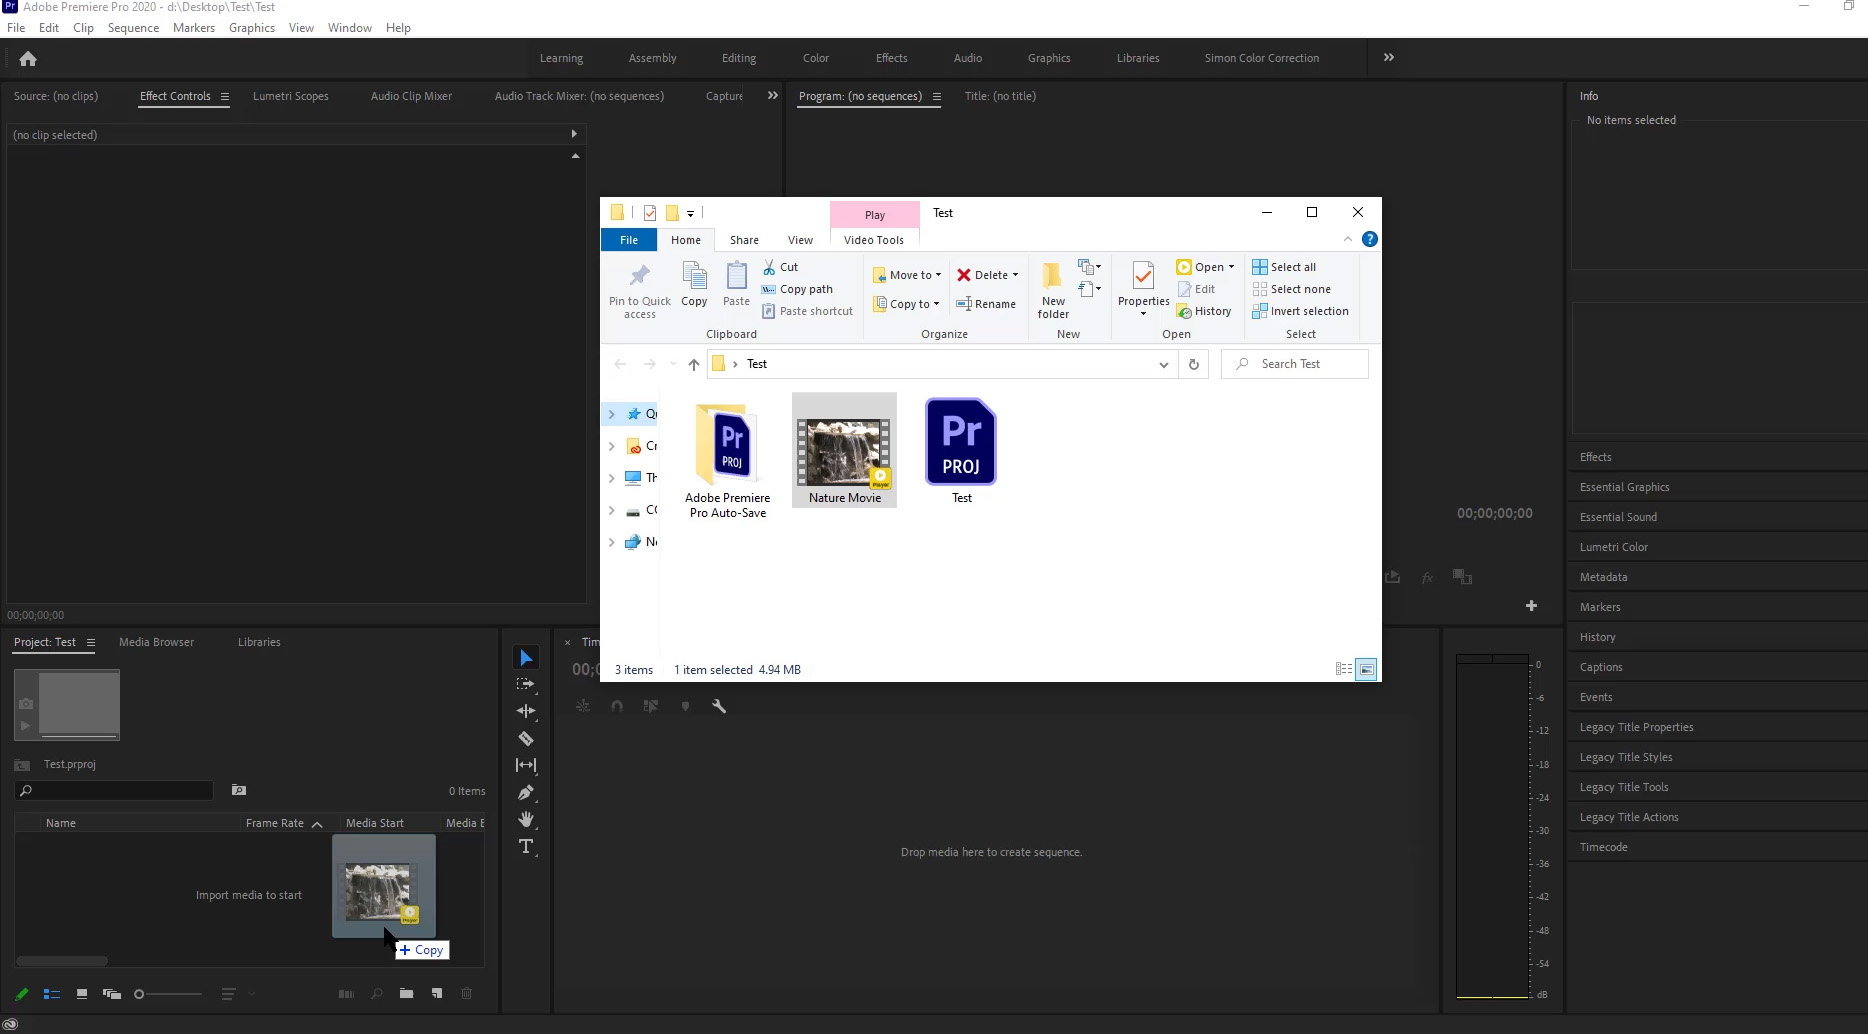Open the timeline settings wrench
Viewport: 1868px width, 1034px height.
pyautogui.click(x=719, y=706)
